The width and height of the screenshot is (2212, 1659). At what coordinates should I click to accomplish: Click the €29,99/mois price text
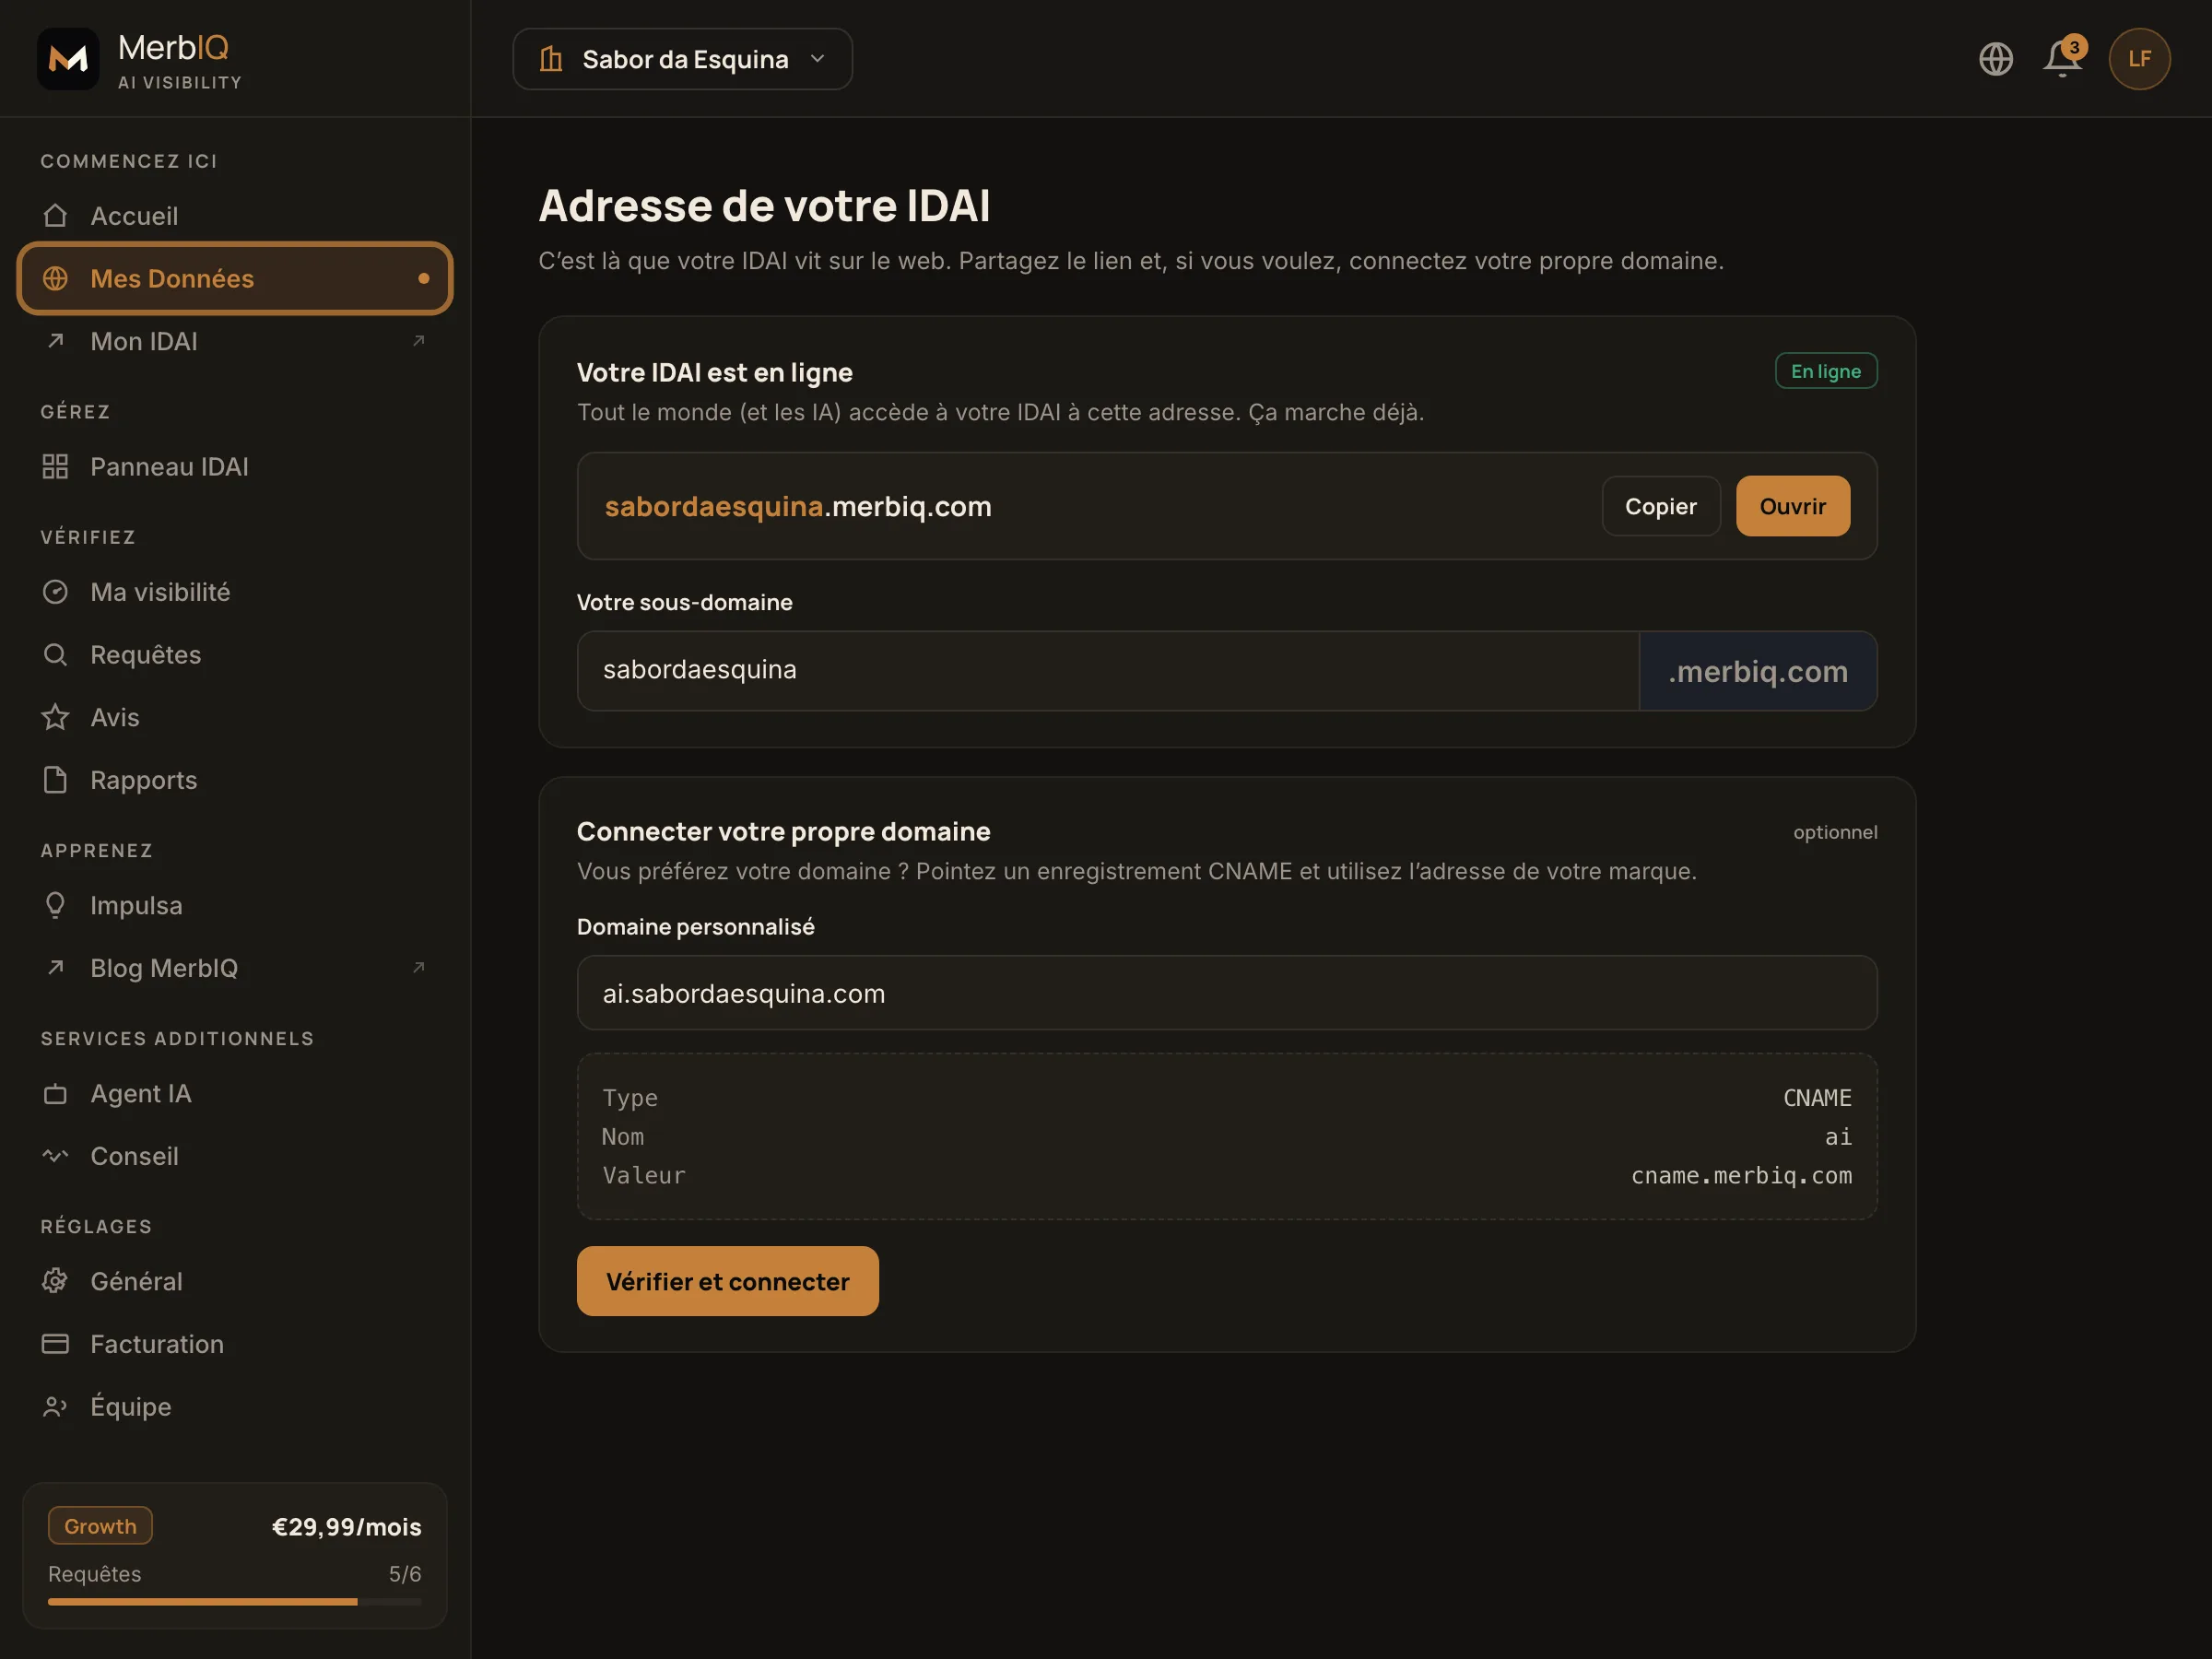(x=346, y=1526)
